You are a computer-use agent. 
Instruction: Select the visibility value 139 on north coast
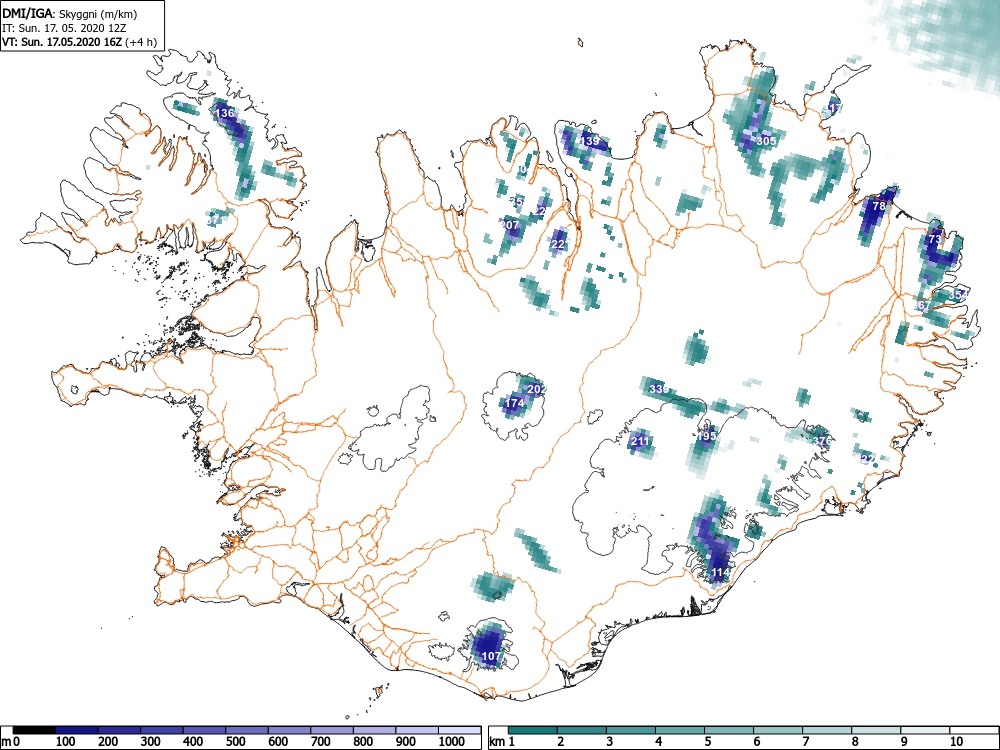click(590, 140)
